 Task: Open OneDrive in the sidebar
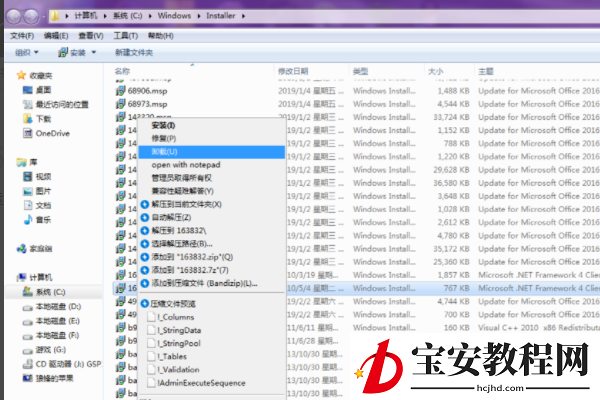(x=46, y=133)
